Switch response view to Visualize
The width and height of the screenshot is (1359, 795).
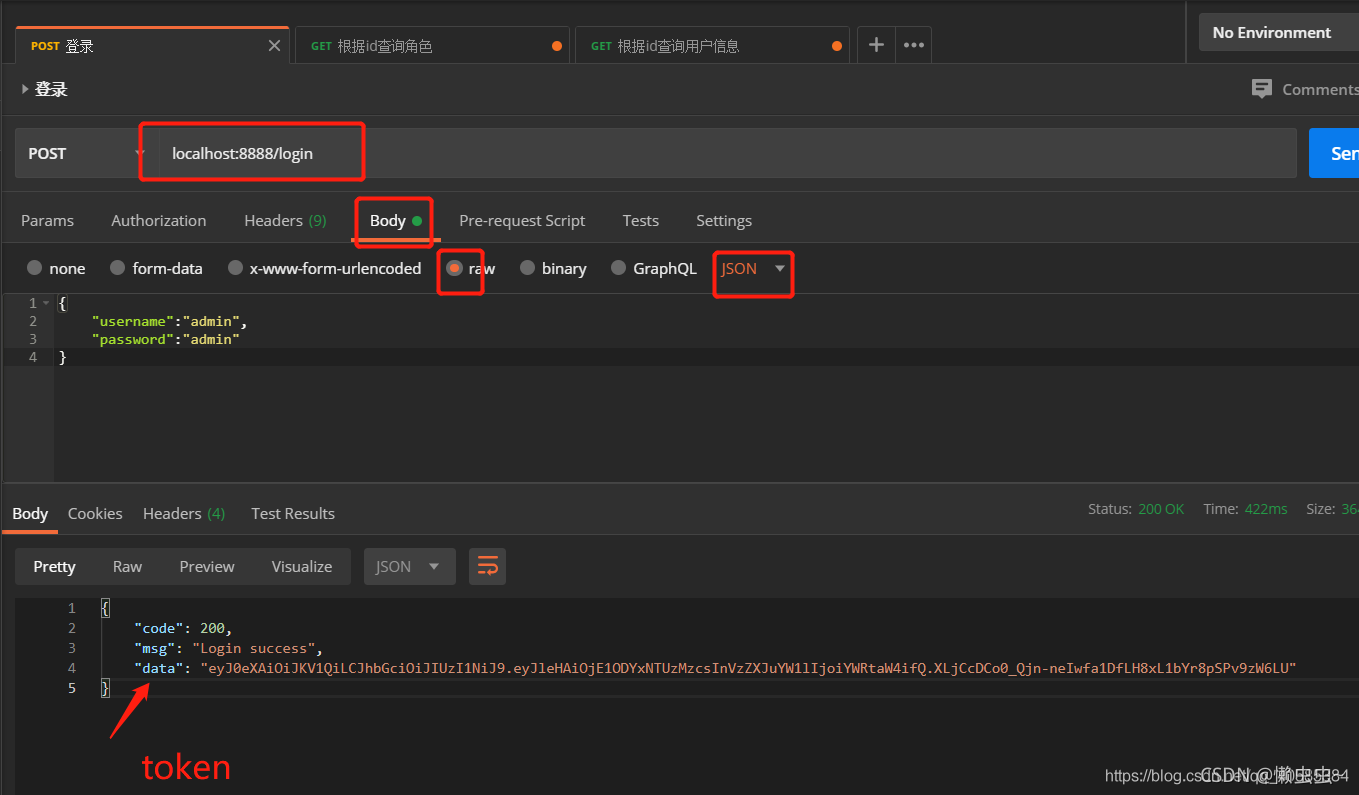click(302, 566)
